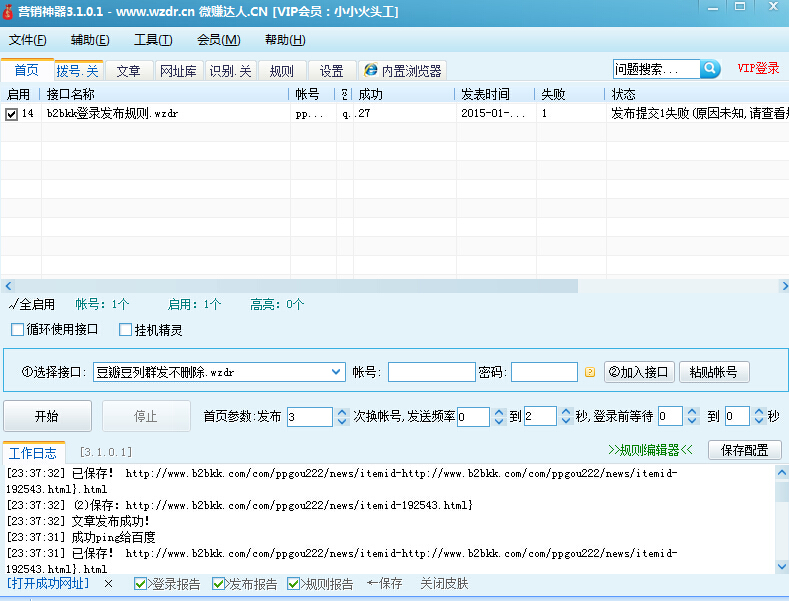Toggle the 挂机精灵 checkbox
This screenshot has width=789, height=601.
(x=125, y=329)
